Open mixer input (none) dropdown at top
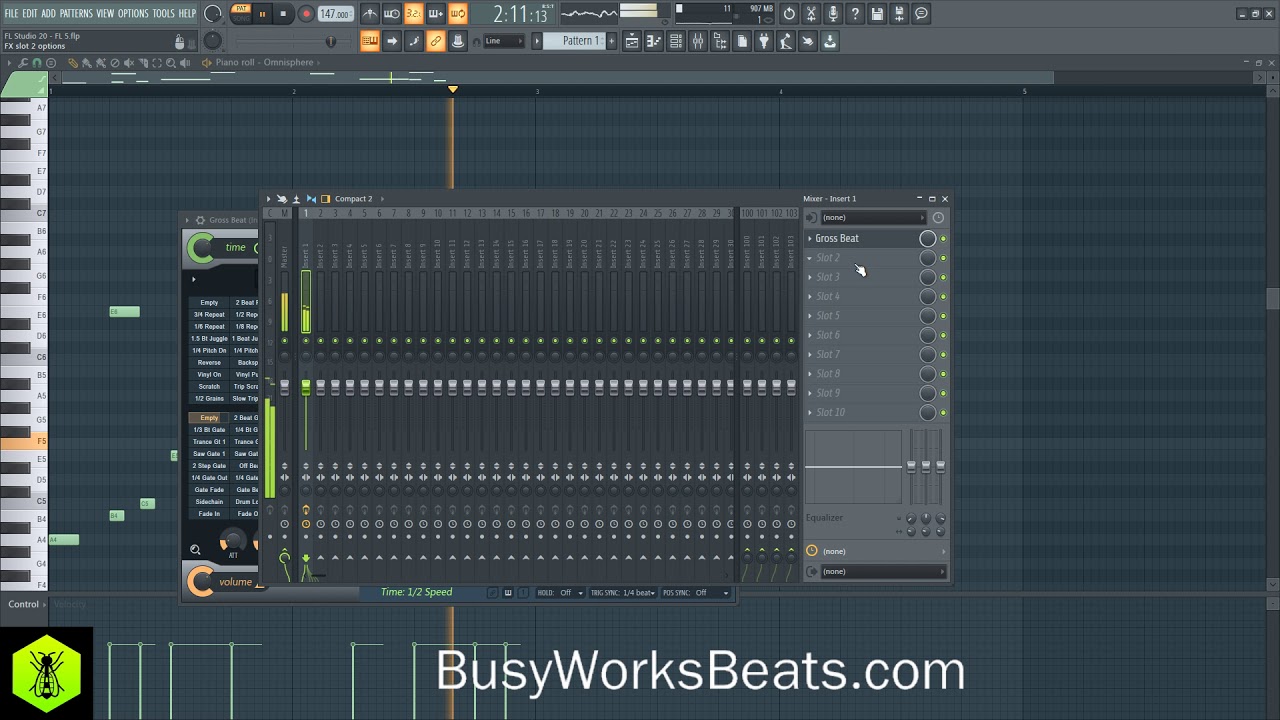 (873, 217)
